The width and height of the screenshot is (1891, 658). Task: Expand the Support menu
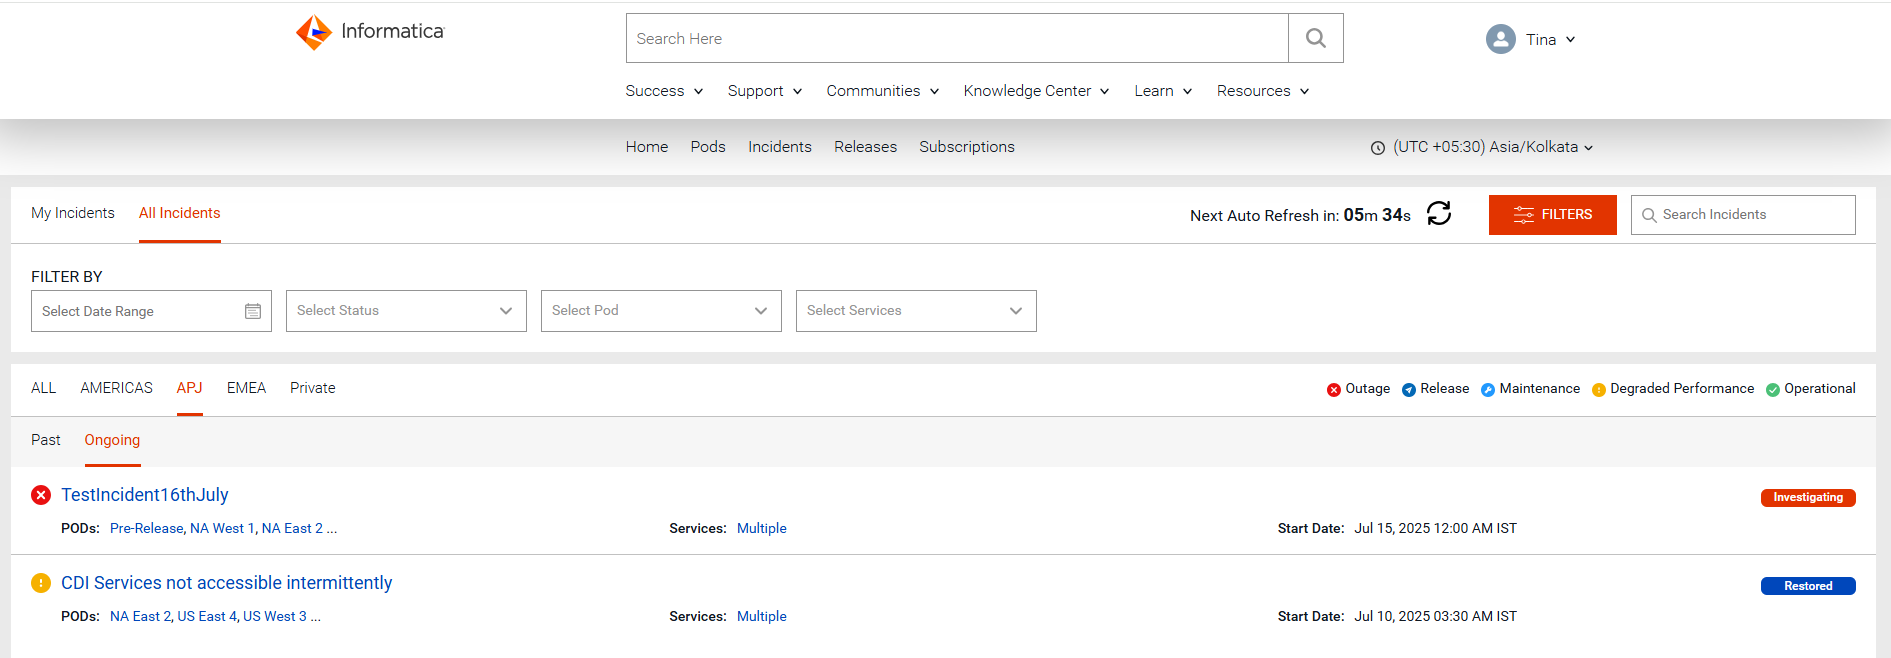pos(765,91)
